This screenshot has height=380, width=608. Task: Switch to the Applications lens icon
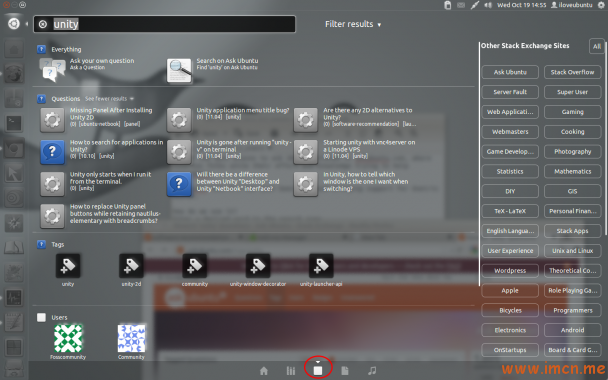(291, 371)
